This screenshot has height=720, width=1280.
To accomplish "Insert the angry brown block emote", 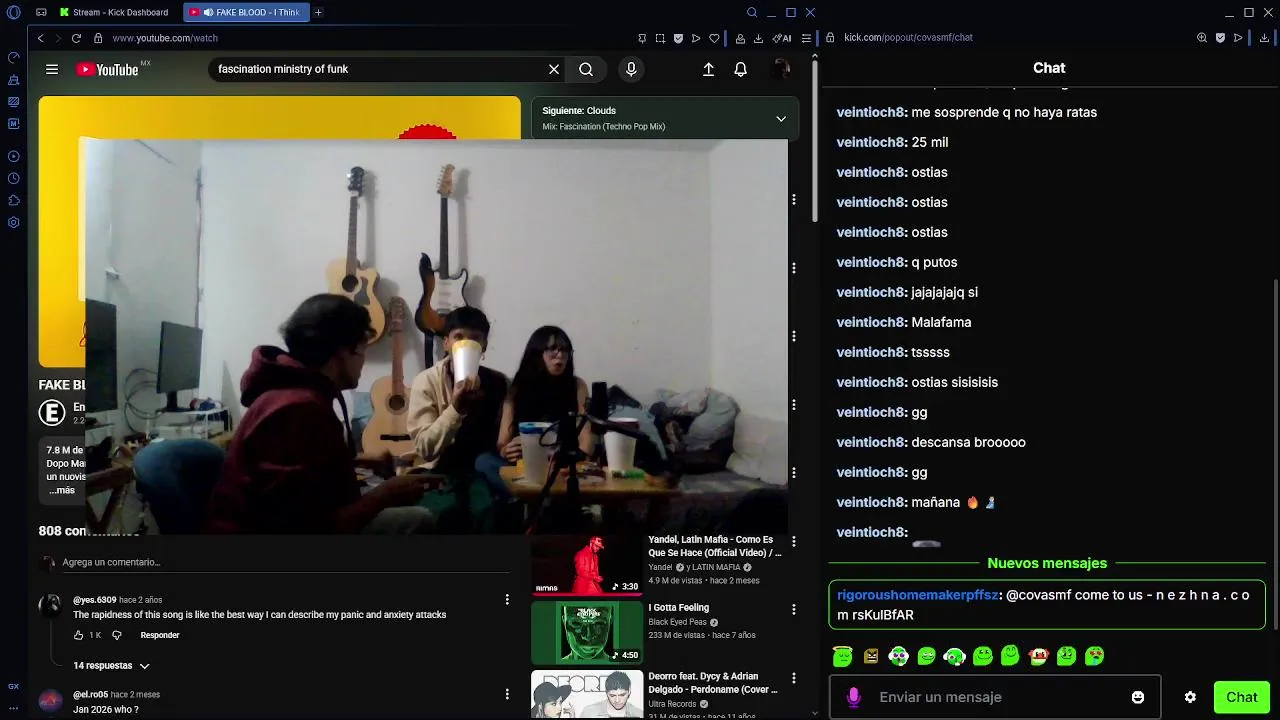I will (871, 656).
